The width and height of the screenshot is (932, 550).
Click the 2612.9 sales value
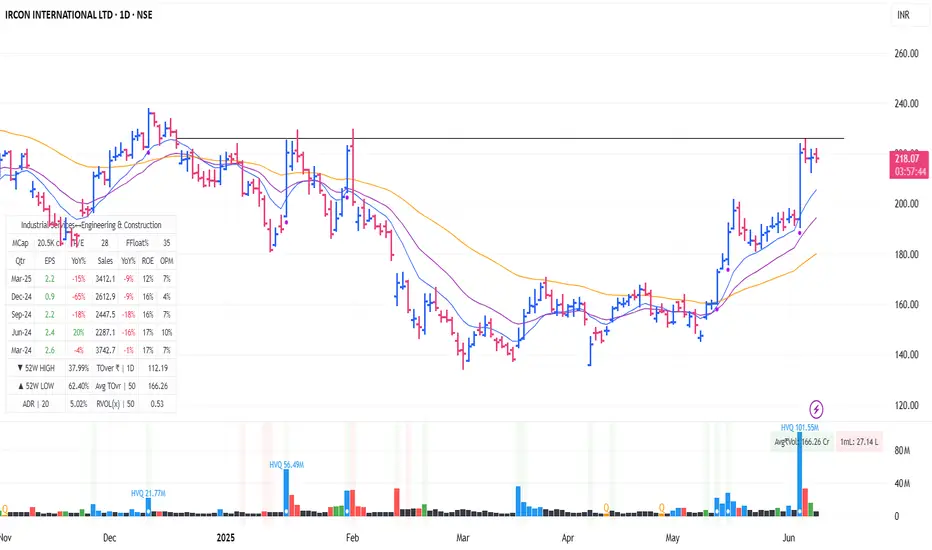[105, 296]
